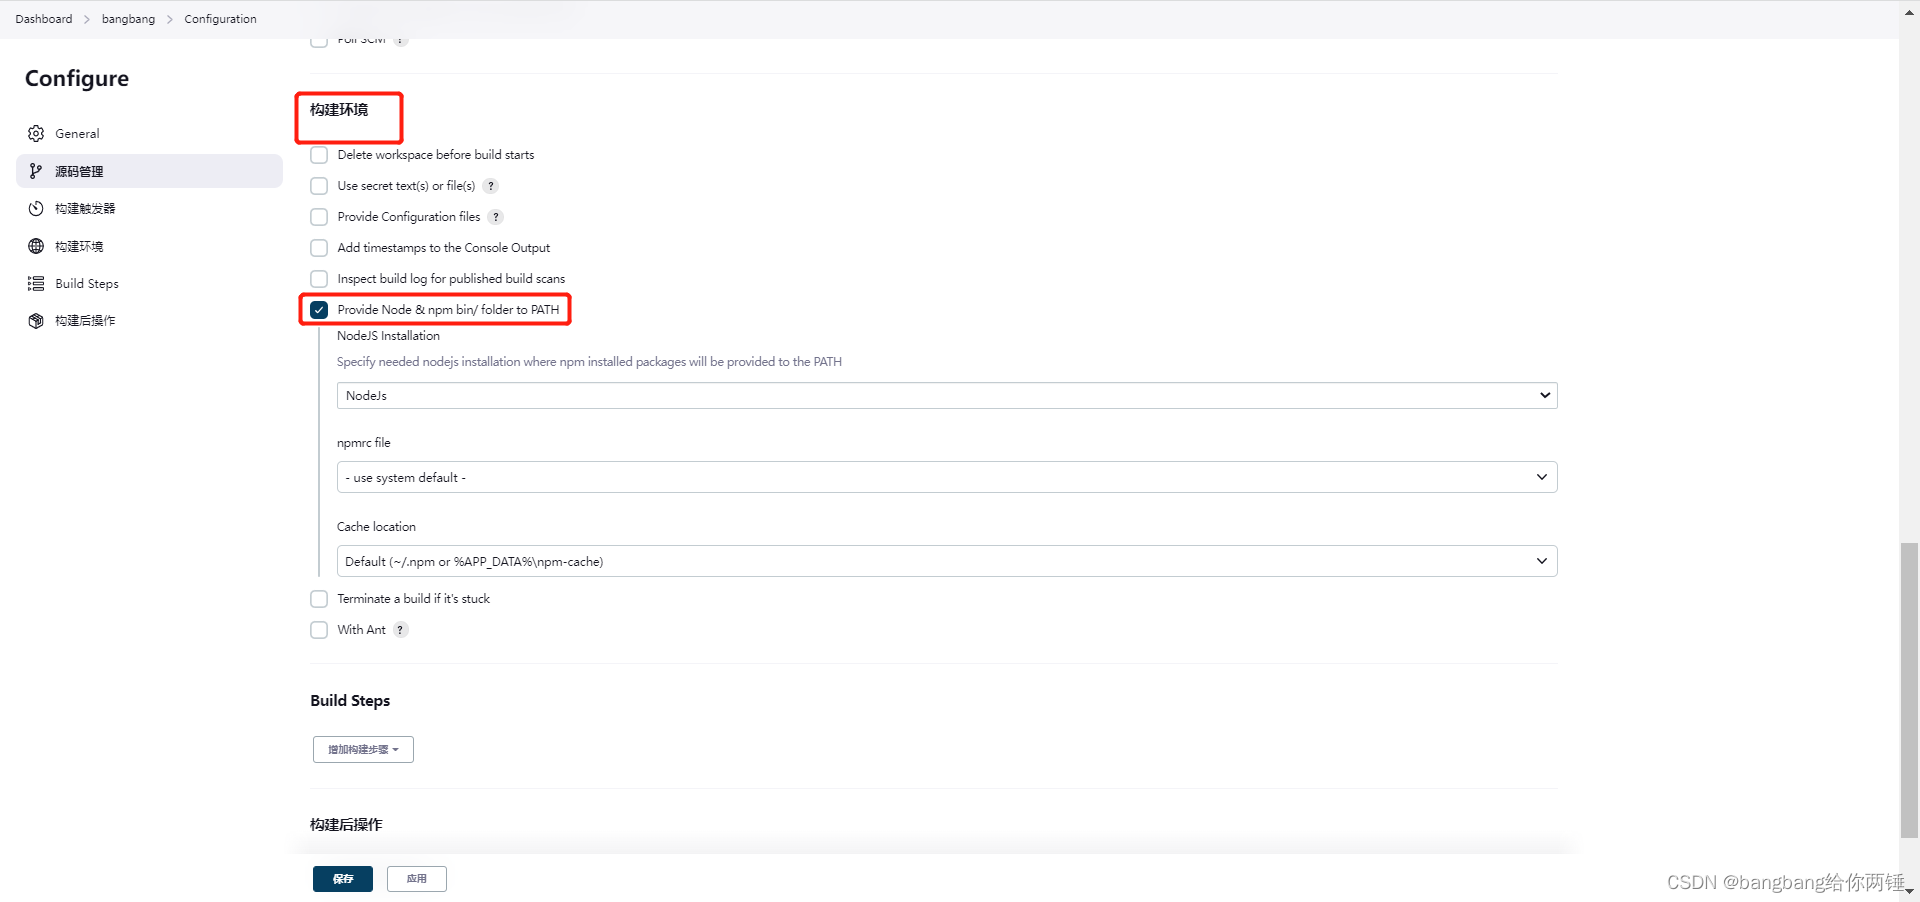Open help for Provide Configuration files
Image resolution: width=1920 pixels, height=902 pixels.
[496, 217]
